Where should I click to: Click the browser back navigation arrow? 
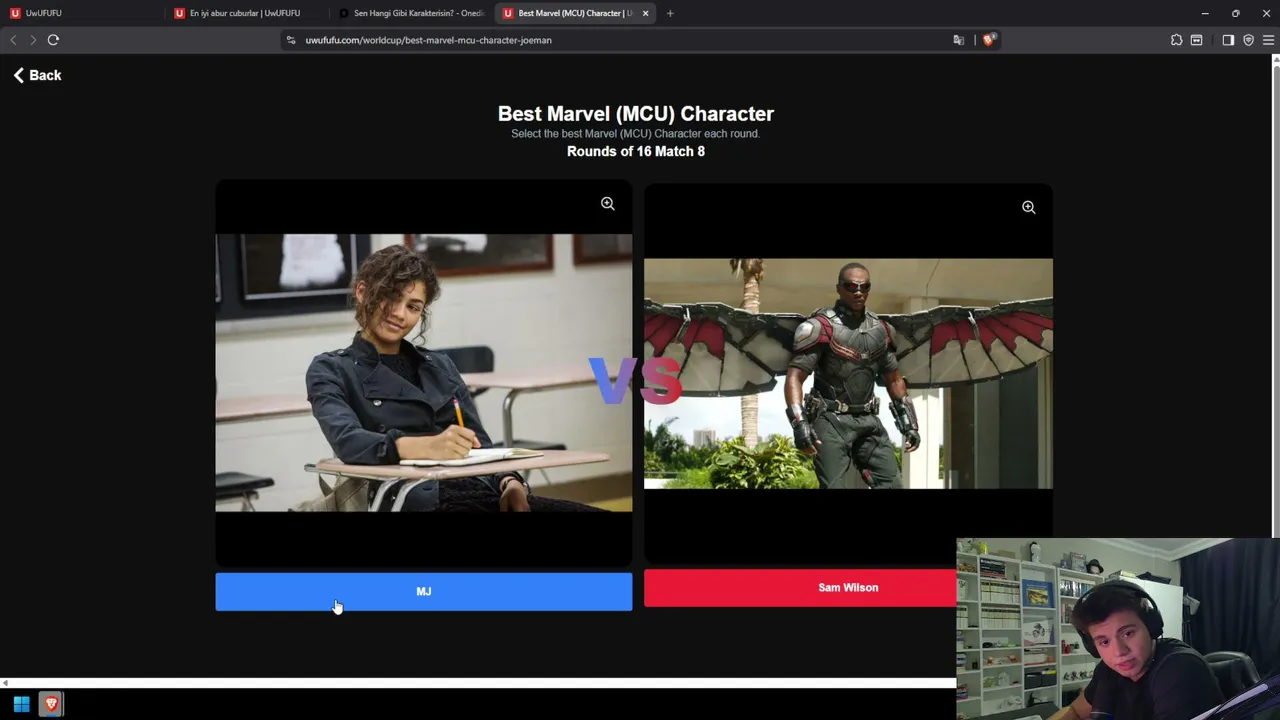[13, 40]
